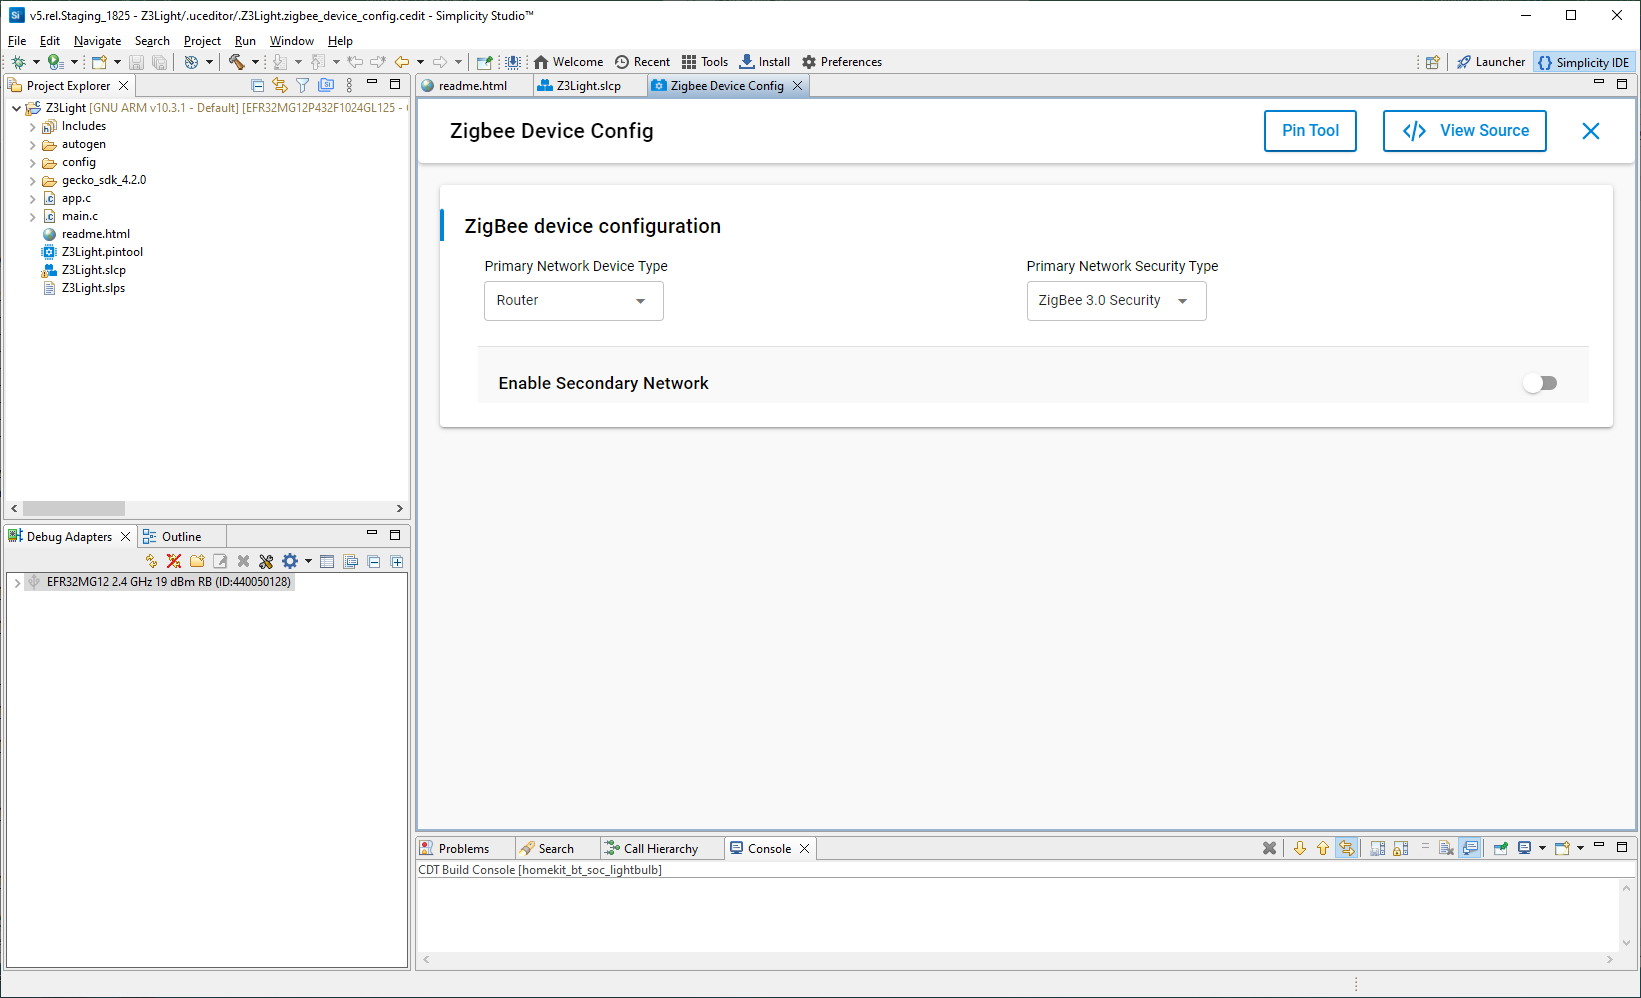Click Collapse All icon in Project Explorer
The width and height of the screenshot is (1641, 998).
257,86
